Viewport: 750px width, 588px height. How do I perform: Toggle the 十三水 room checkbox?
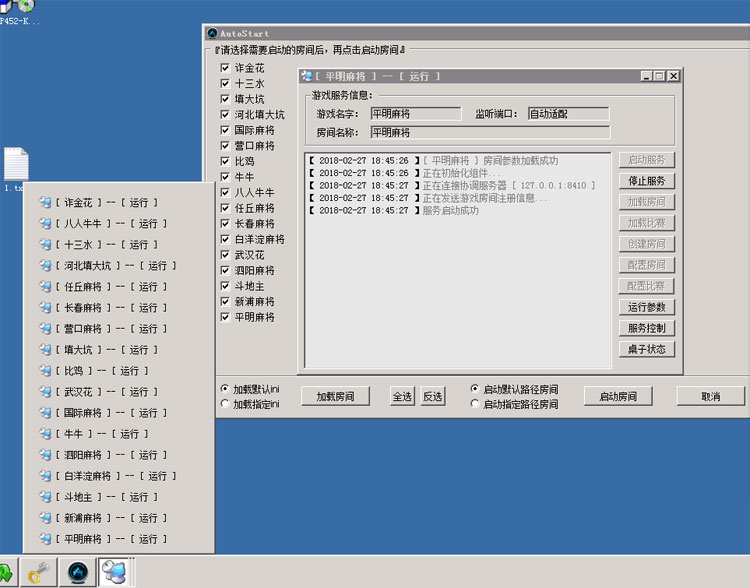click(225, 84)
